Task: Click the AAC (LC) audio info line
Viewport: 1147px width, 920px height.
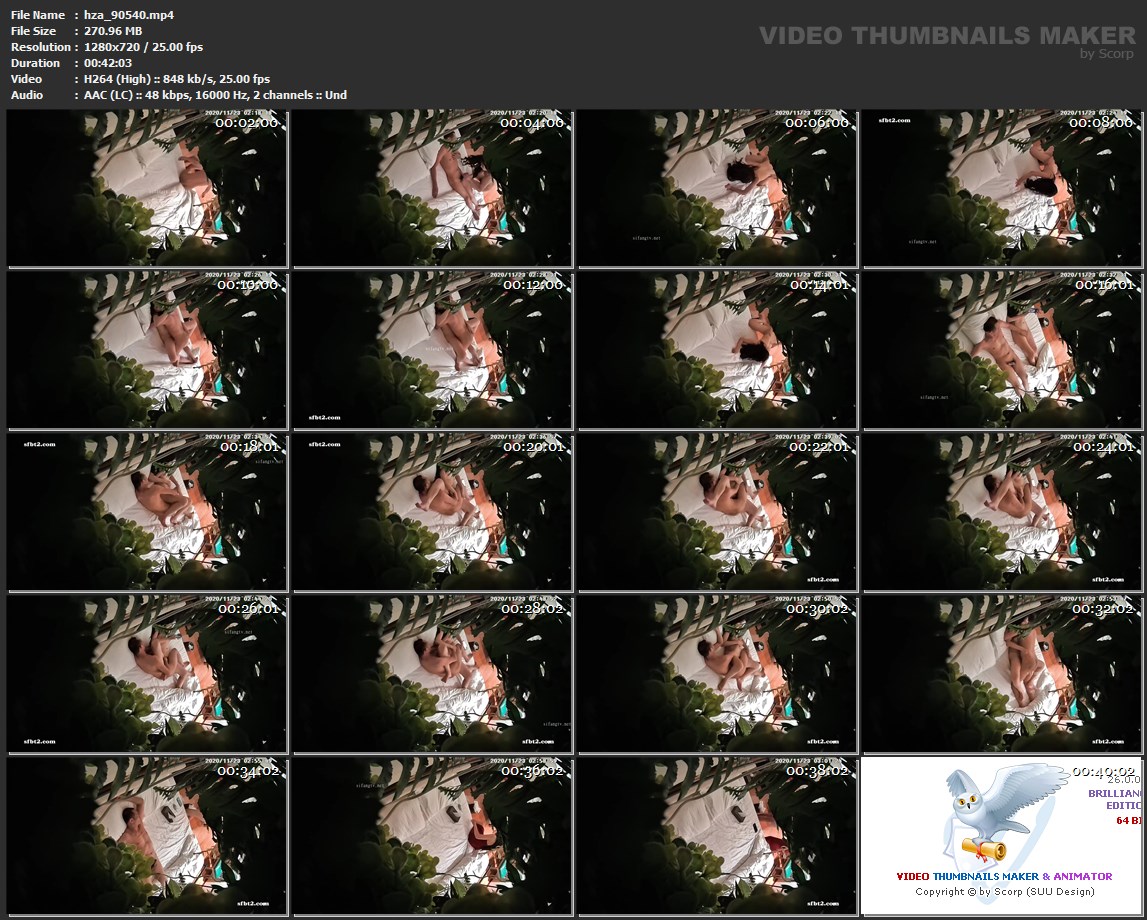Action: coord(215,95)
